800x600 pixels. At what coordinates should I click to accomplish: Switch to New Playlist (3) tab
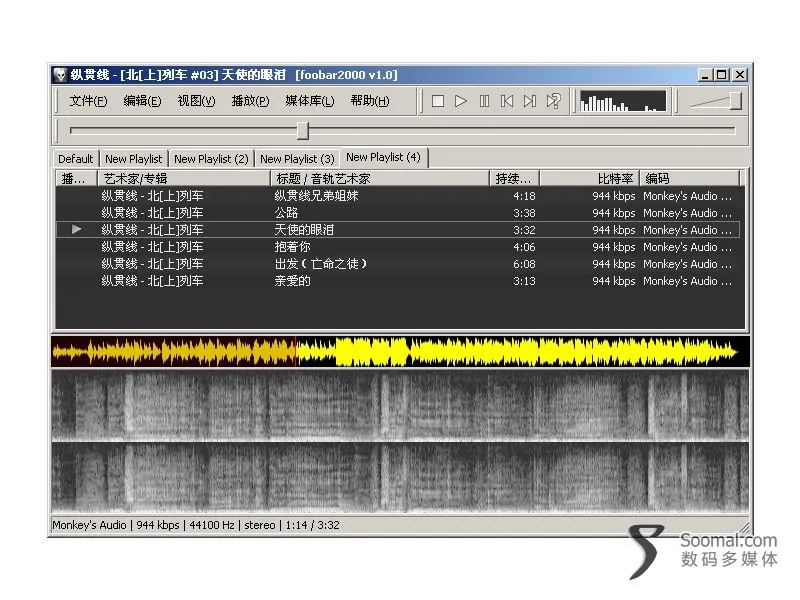click(297, 159)
